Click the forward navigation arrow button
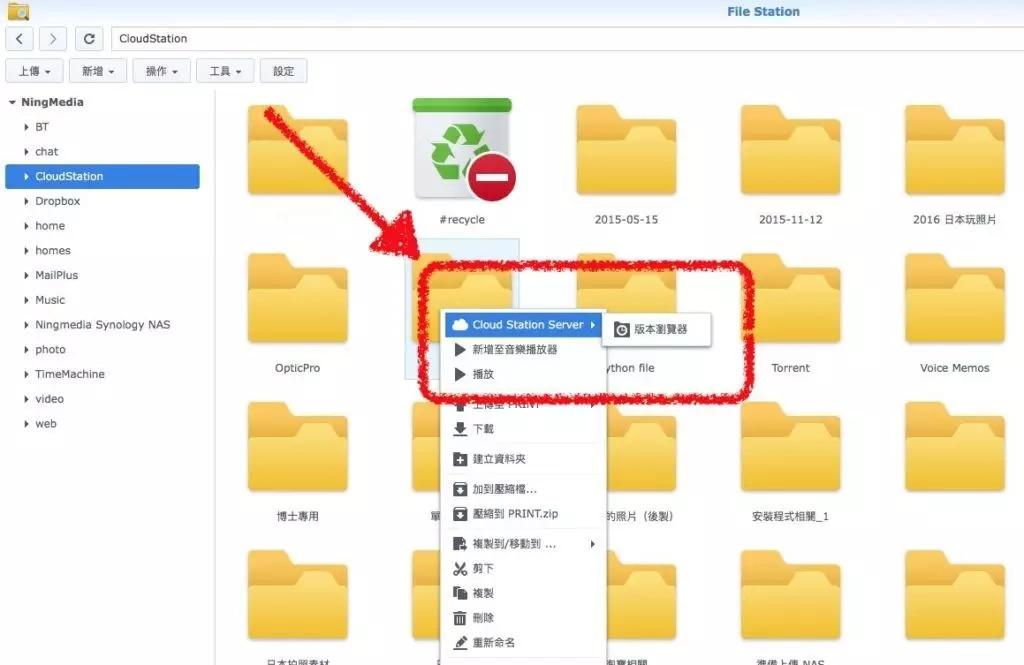1024x665 pixels. point(52,39)
